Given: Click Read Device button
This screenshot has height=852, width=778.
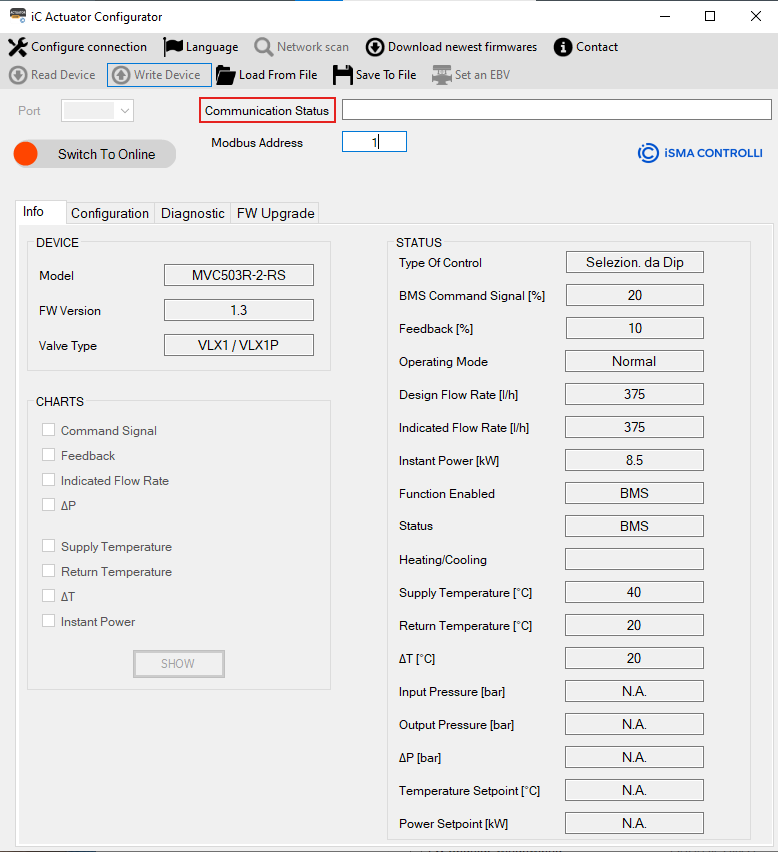Looking at the screenshot, I should [52, 75].
